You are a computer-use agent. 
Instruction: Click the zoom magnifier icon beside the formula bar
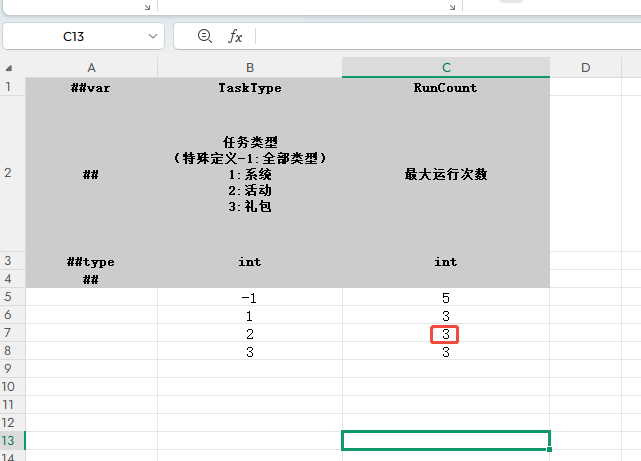point(205,36)
